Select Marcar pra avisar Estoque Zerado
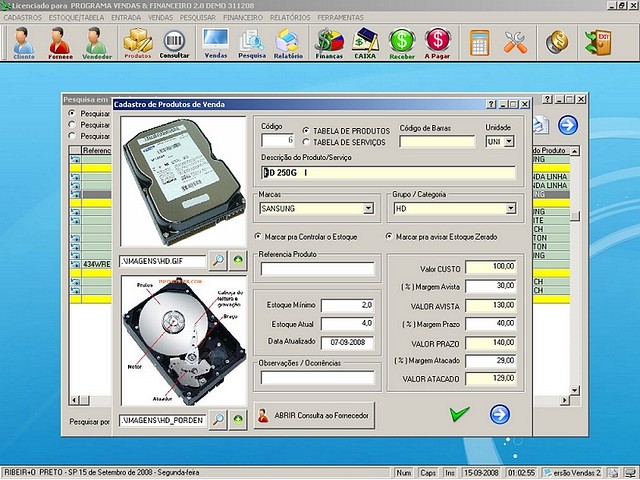This screenshot has height=480, width=640. tap(389, 236)
